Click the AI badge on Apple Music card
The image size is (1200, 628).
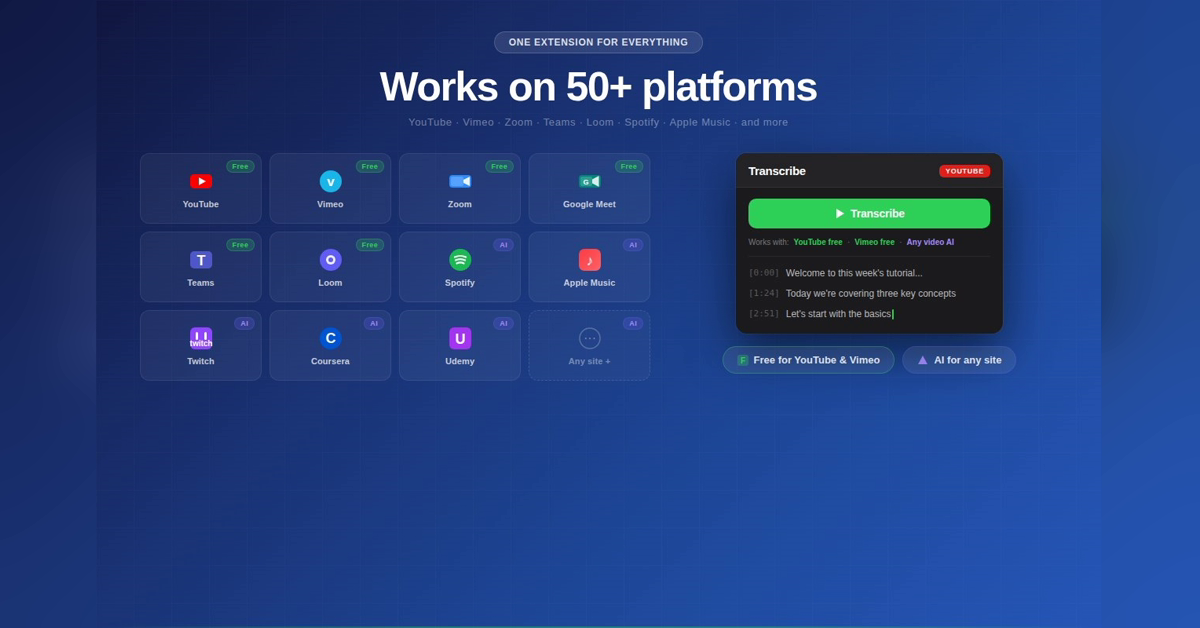coord(633,245)
